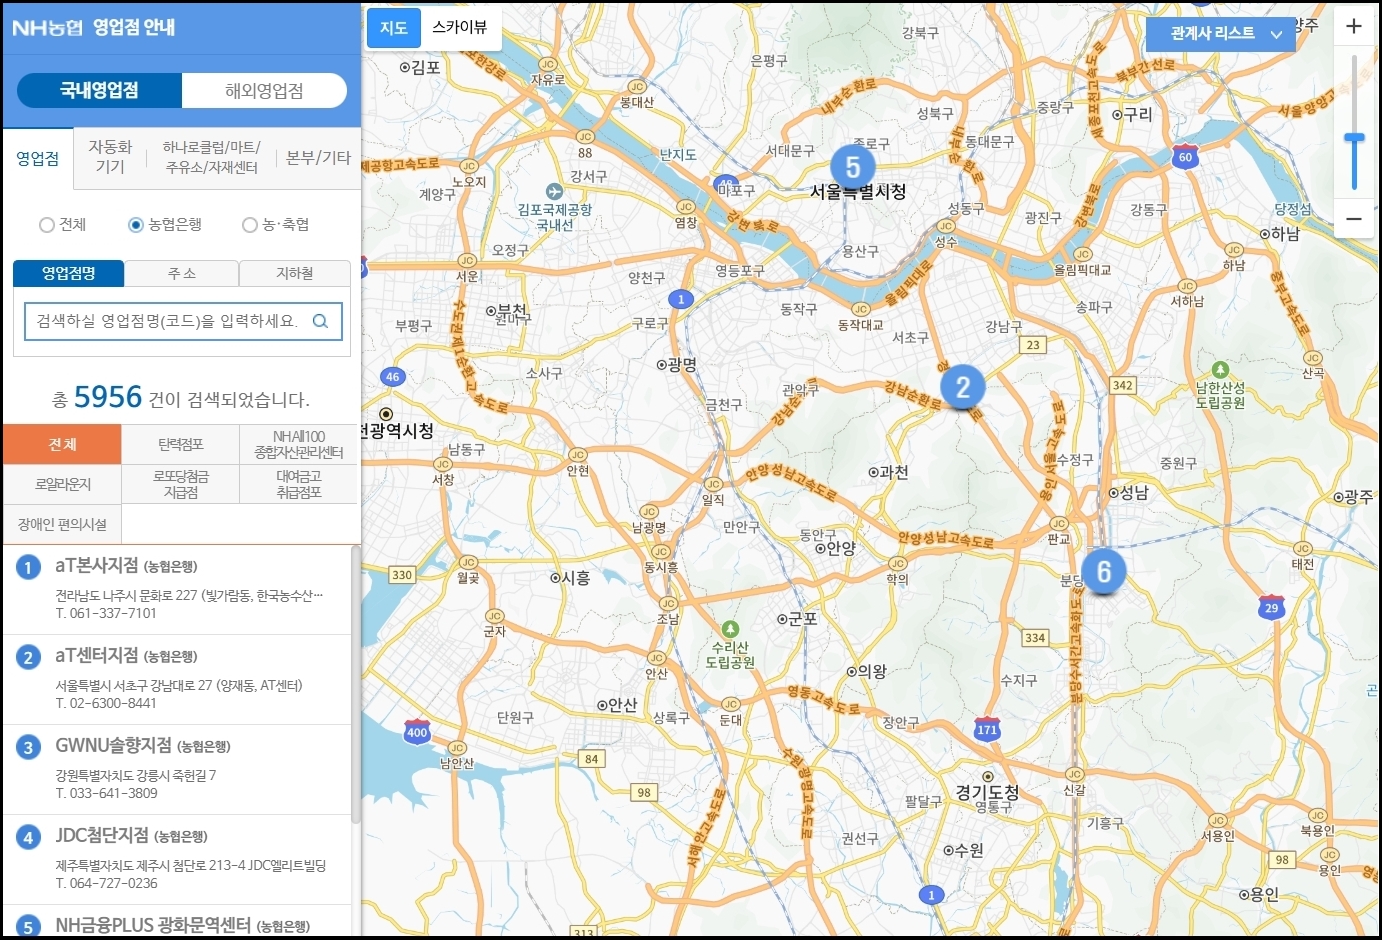Open GWNU솔향지점 branch entry
1382x940 pixels.
click(178, 770)
